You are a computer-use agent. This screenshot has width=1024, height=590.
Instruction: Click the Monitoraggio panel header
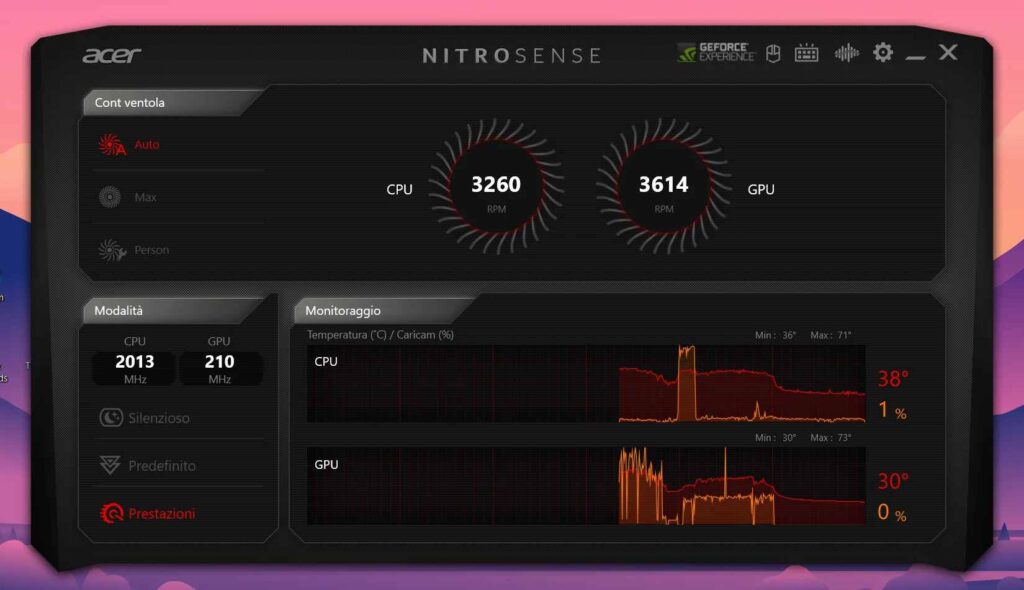(x=343, y=311)
